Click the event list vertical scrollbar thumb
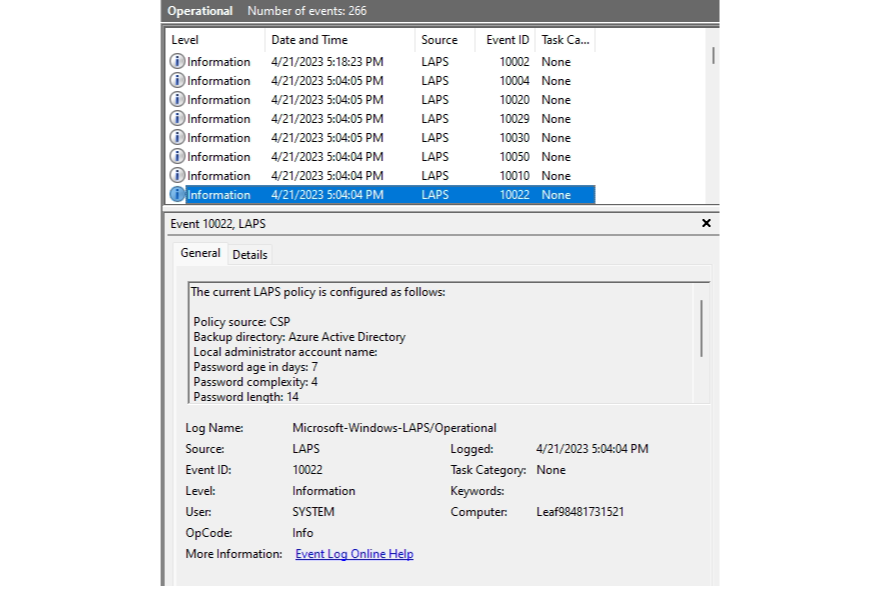 [713, 56]
